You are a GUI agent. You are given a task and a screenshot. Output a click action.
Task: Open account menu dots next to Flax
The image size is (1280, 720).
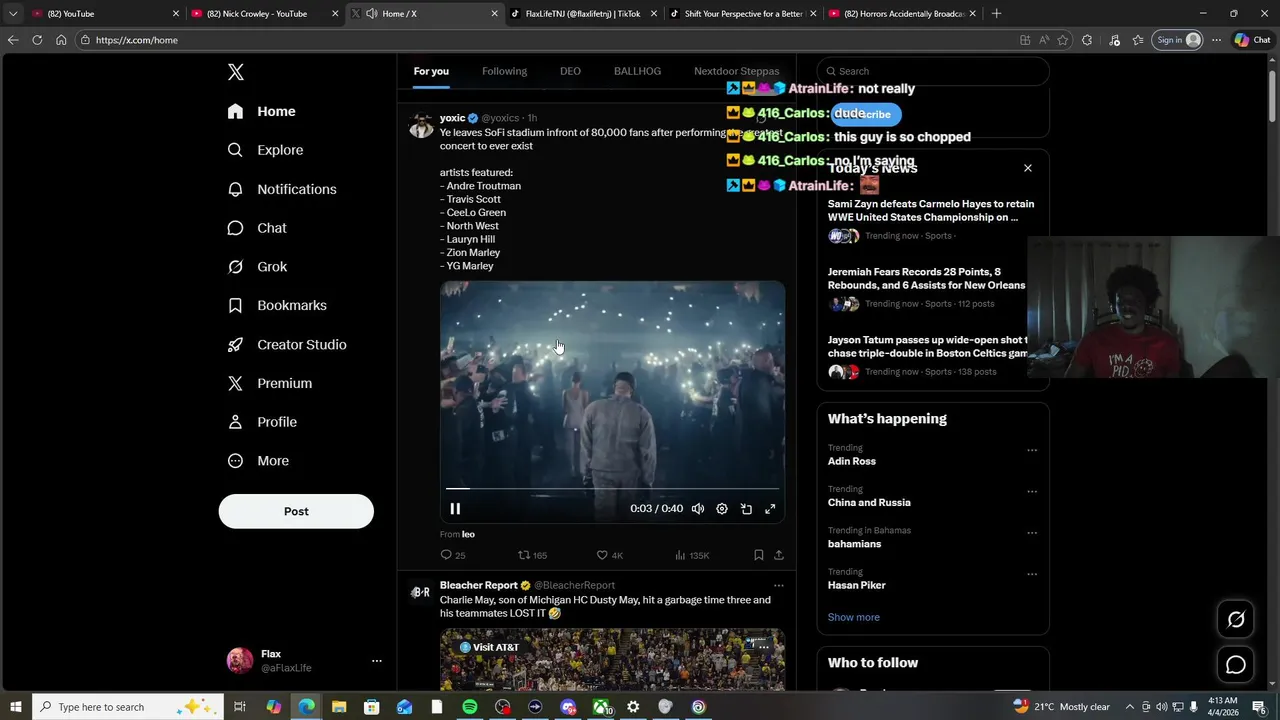pyautogui.click(x=376, y=661)
